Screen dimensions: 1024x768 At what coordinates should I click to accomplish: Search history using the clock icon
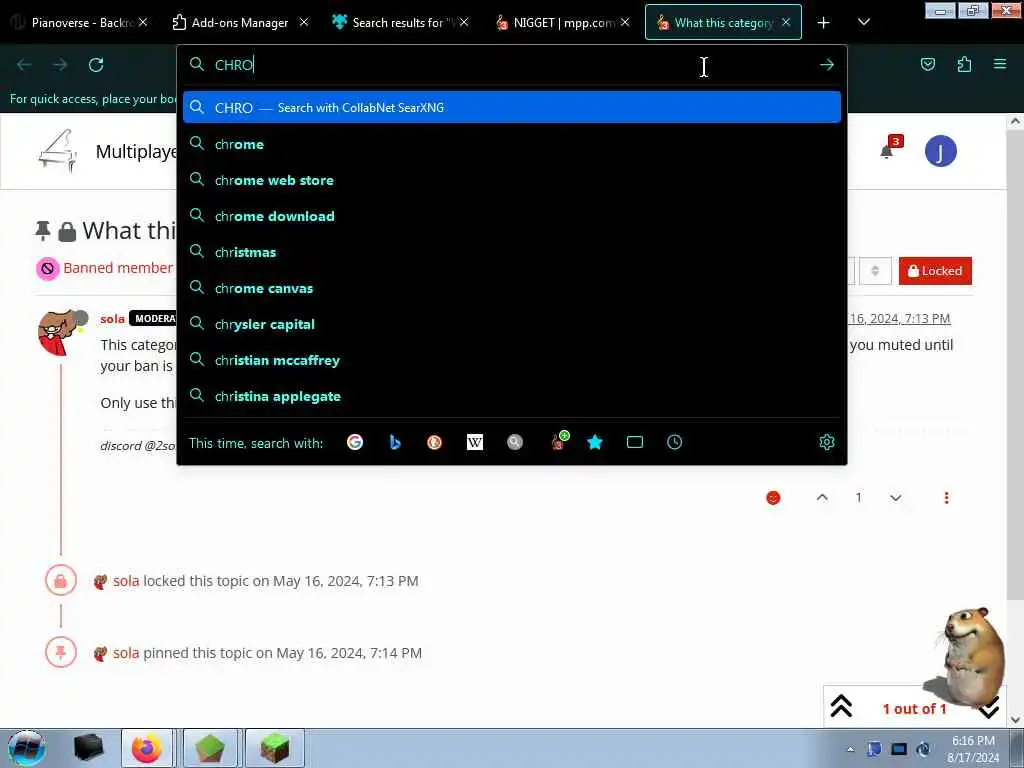tap(675, 442)
